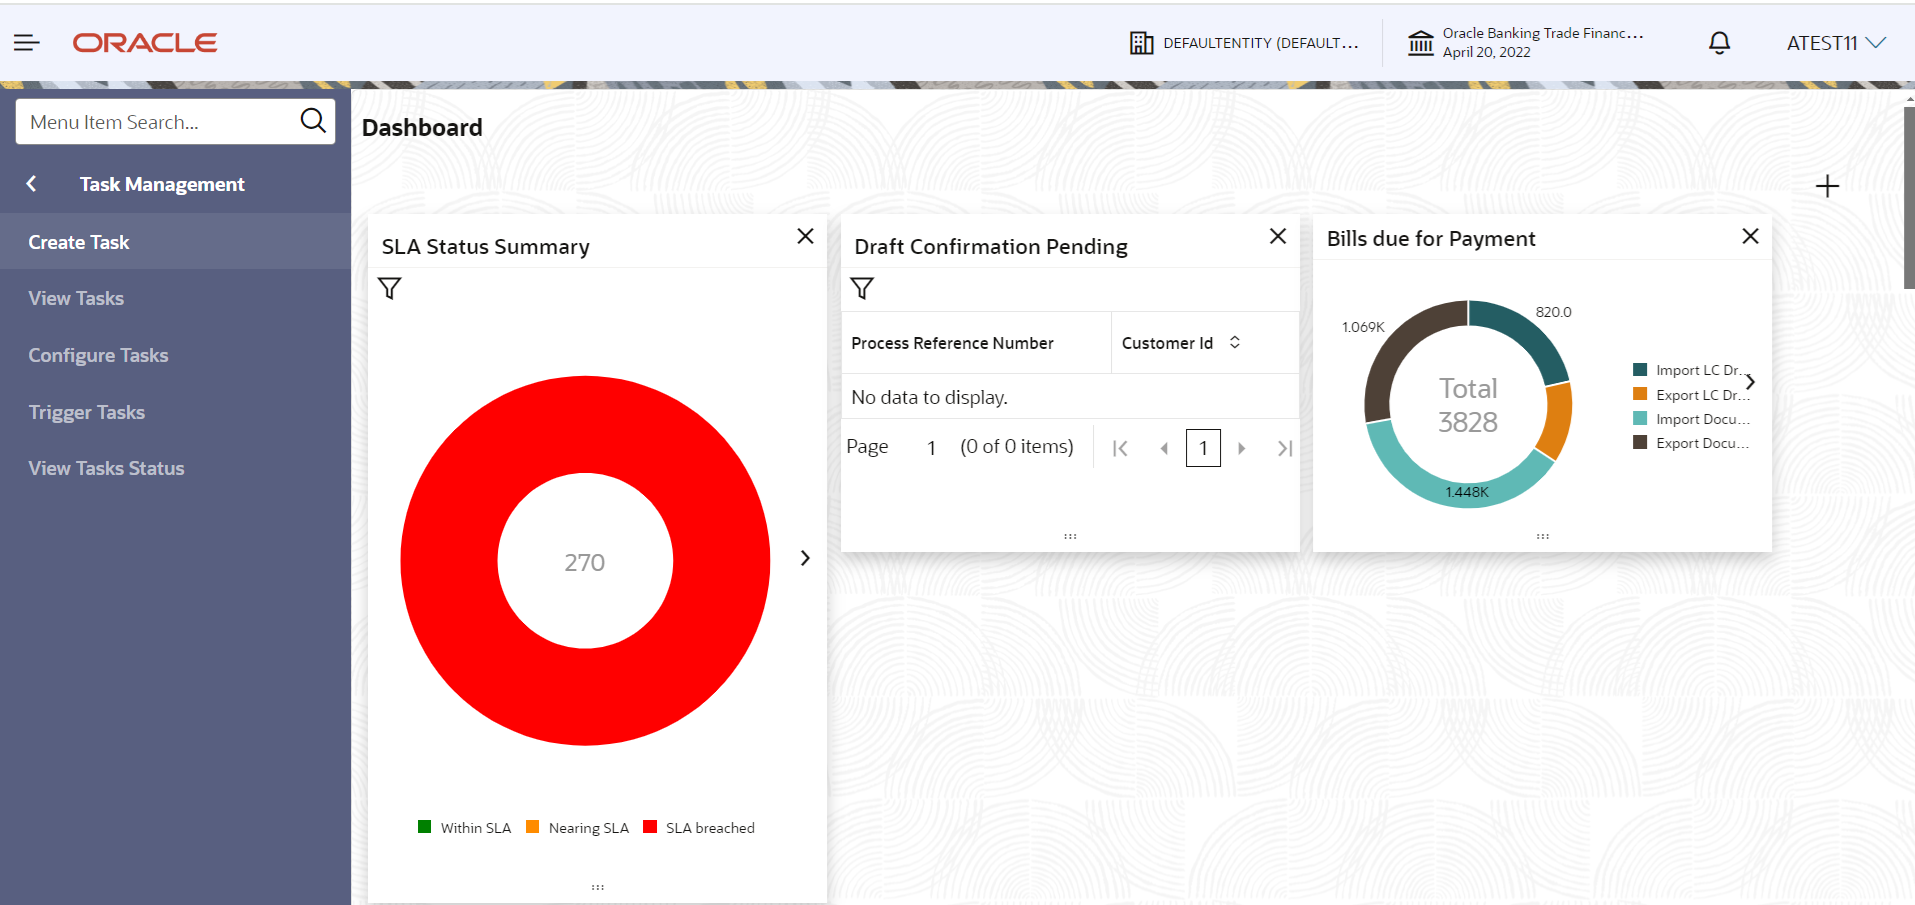Image resolution: width=1915 pixels, height=905 pixels.
Task: Go to next page of draft table
Action: coord(1242,448)
